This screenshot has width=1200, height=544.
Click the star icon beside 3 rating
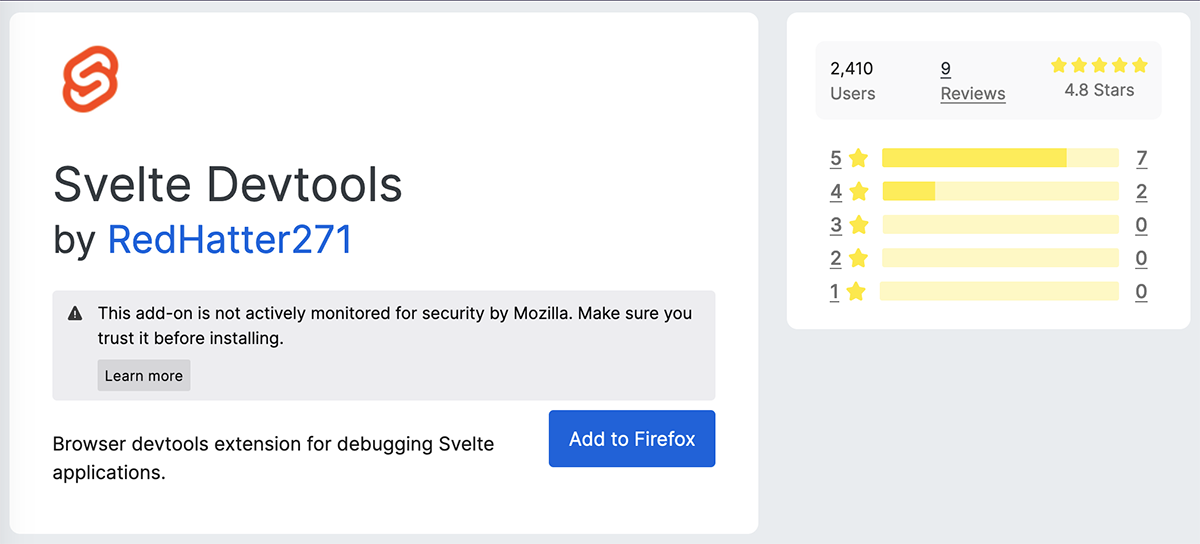(x=858, y=225)
